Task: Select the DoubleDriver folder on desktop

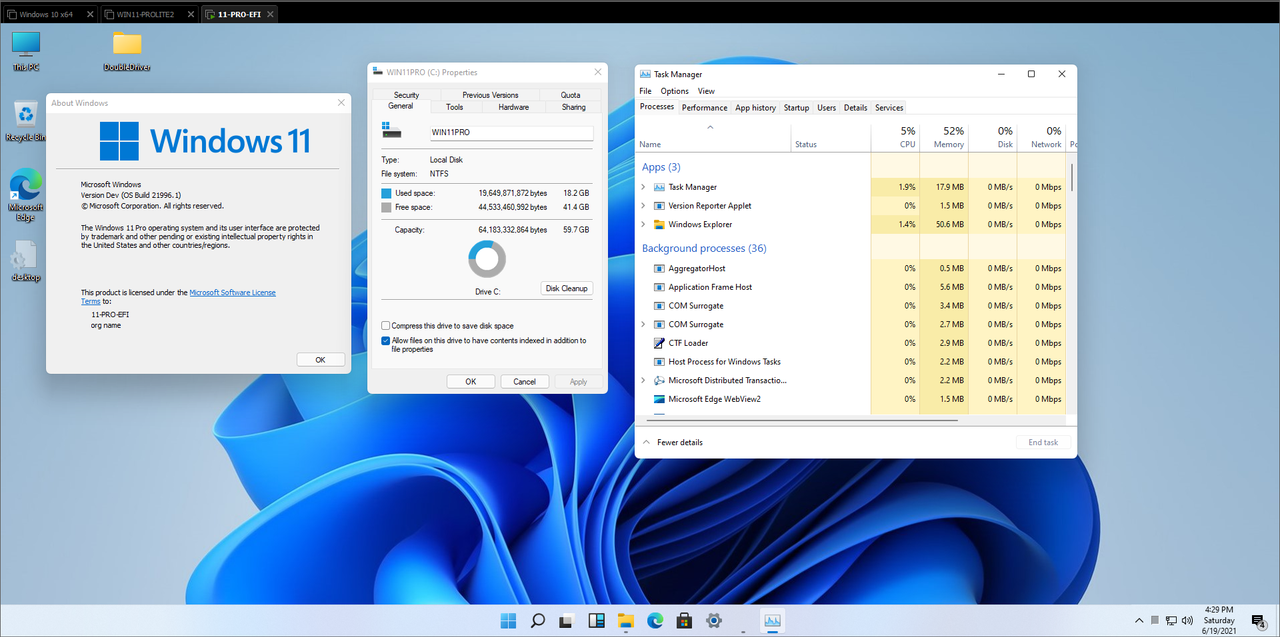Action: [127, 50]
